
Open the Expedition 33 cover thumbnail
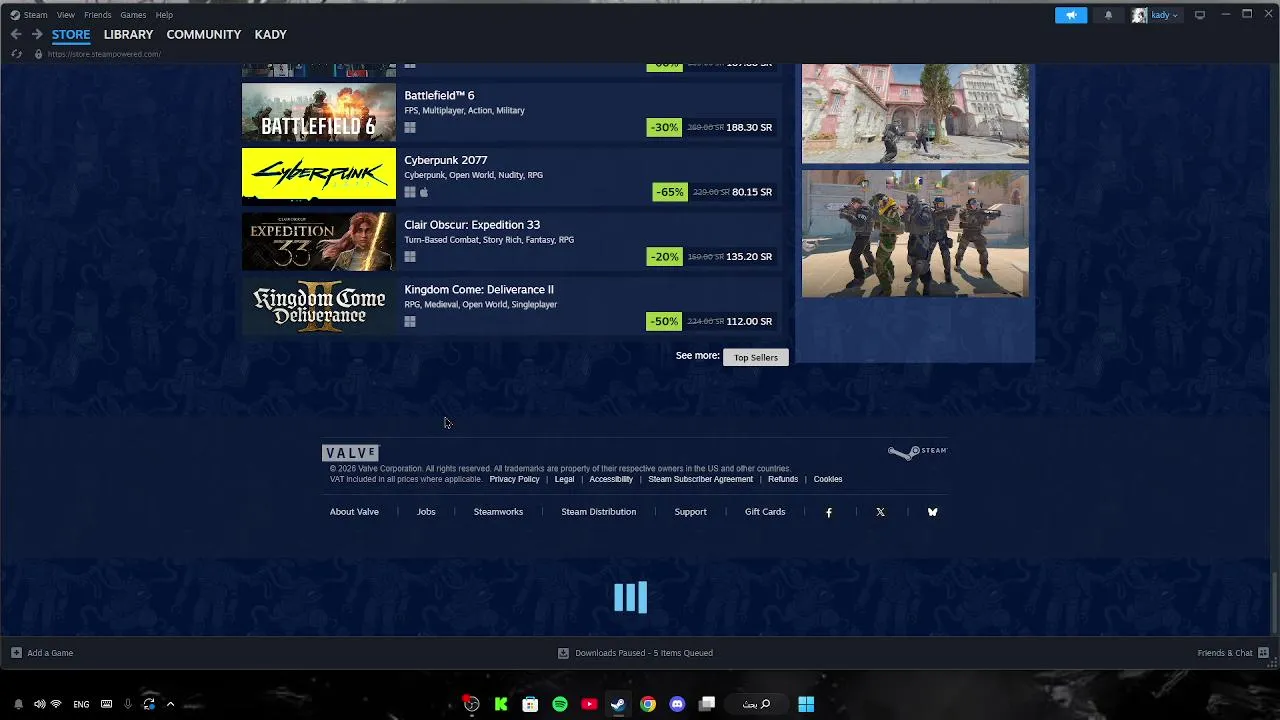pos(319,241)
